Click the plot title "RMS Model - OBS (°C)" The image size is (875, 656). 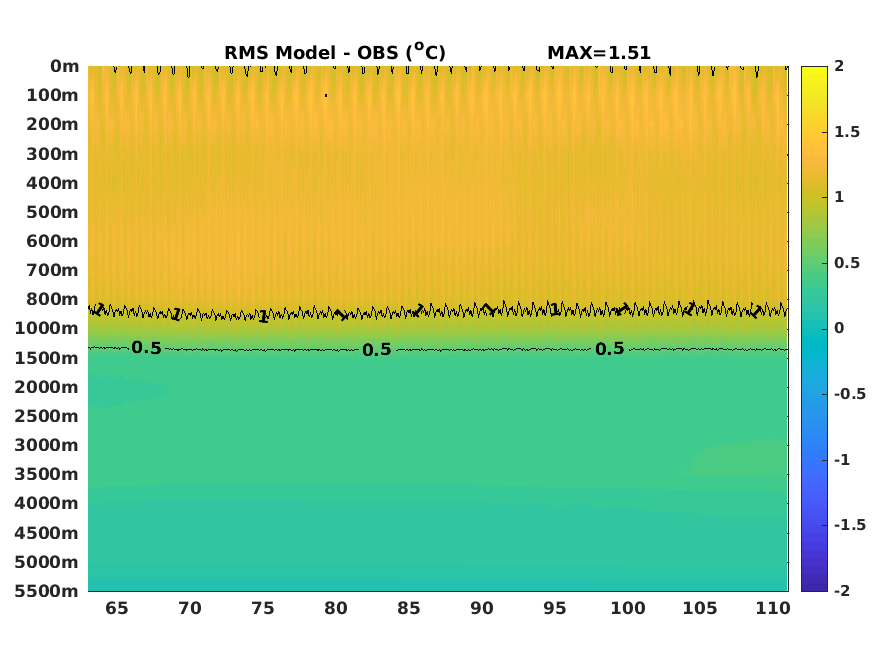(x=335, y=52)
